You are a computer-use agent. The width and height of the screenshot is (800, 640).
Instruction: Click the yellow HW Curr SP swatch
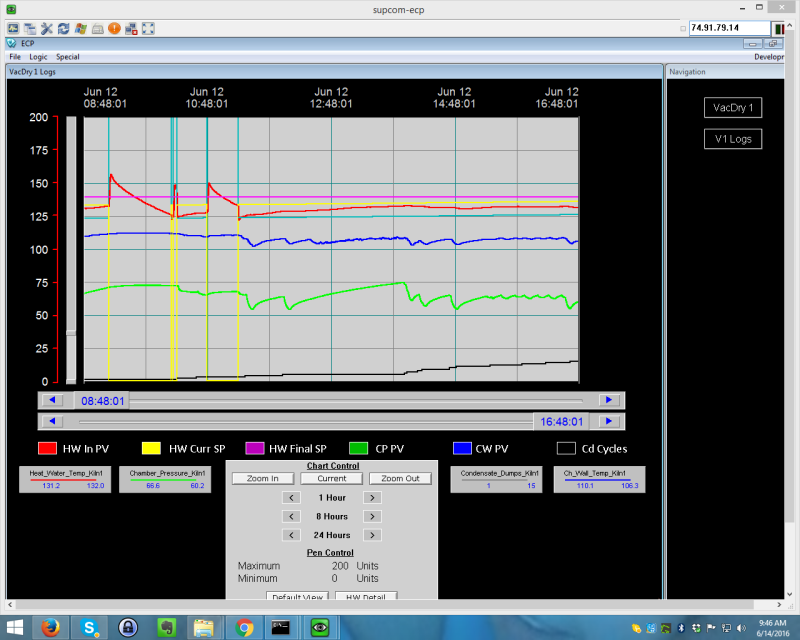pos(151,449)
